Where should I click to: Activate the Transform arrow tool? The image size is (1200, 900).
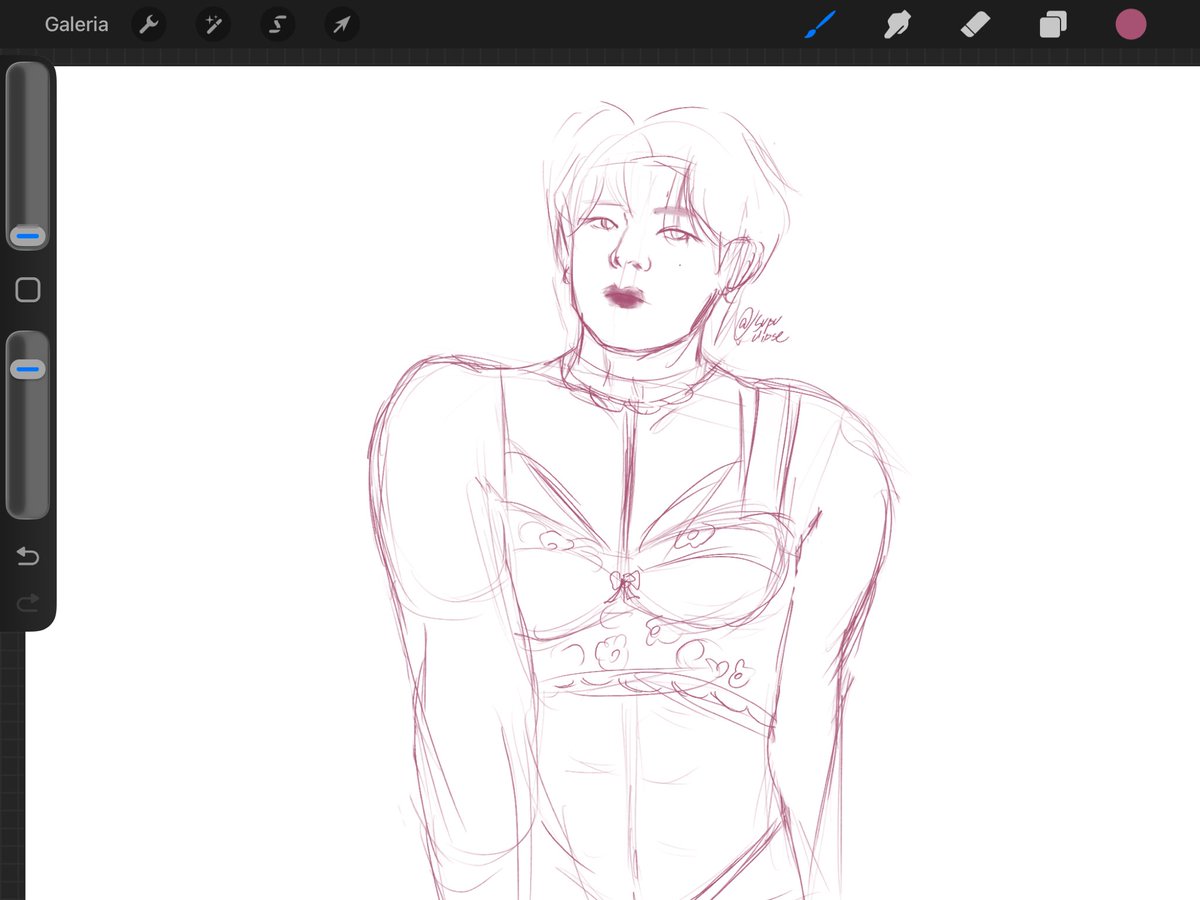[x=341, y=25]
